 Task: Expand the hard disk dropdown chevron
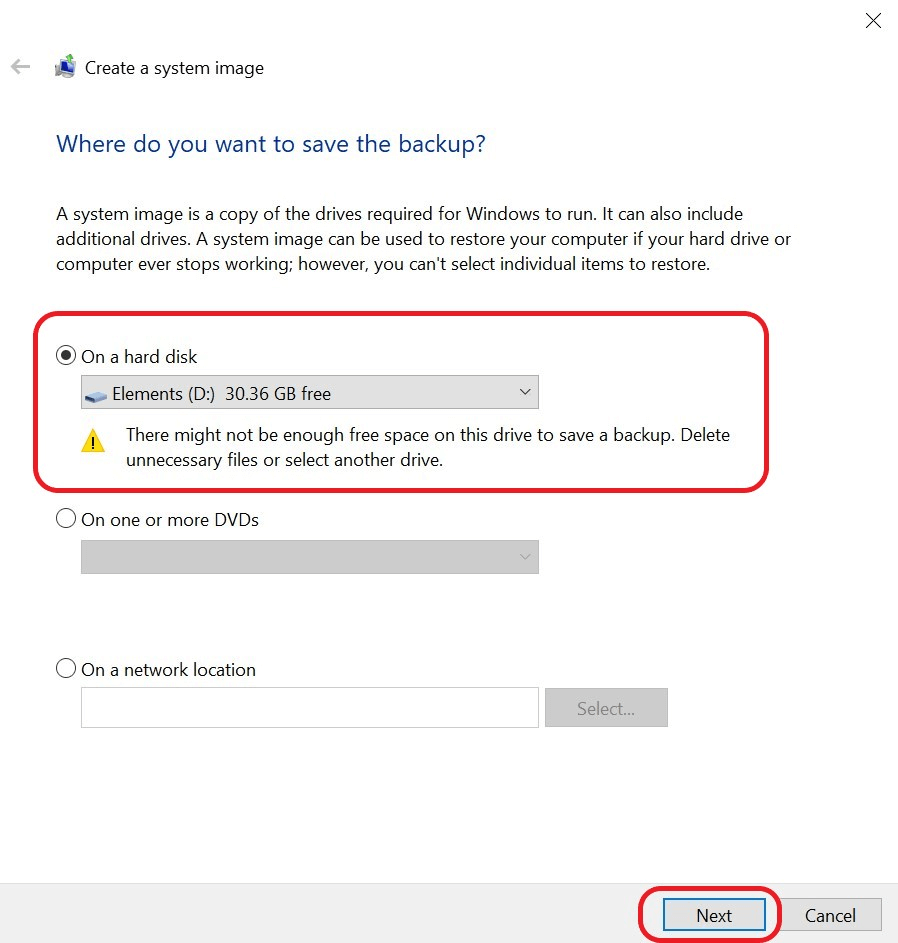click(524, 392)
